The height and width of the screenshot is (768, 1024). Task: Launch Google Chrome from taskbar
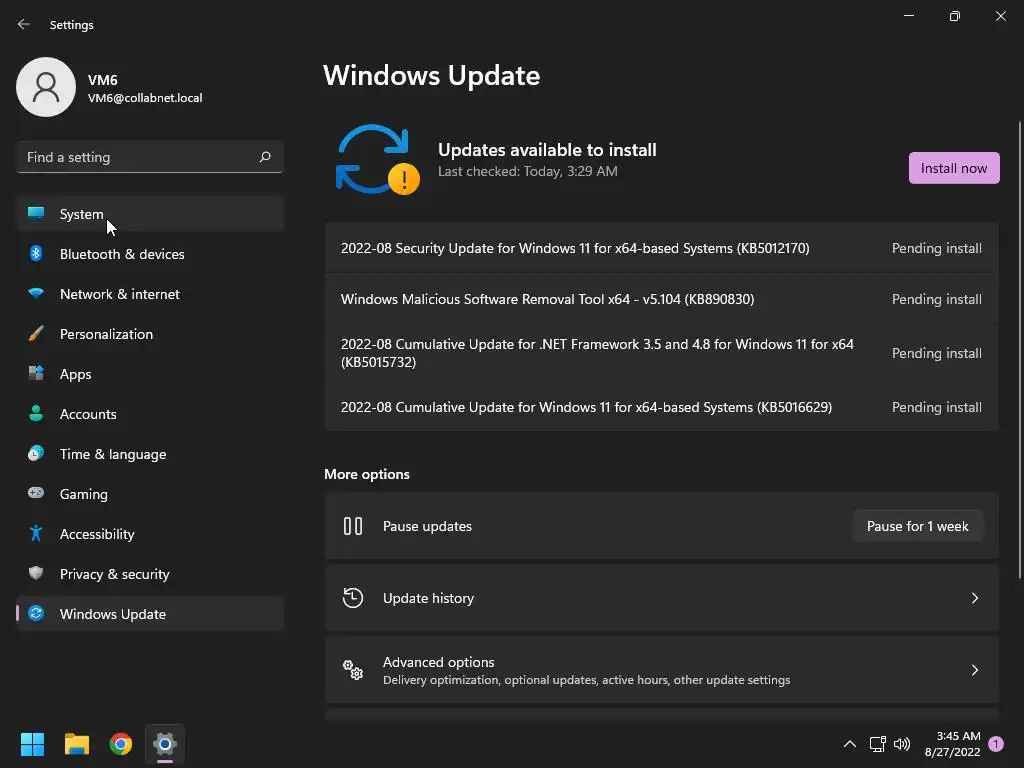click(x=121, y=744)
